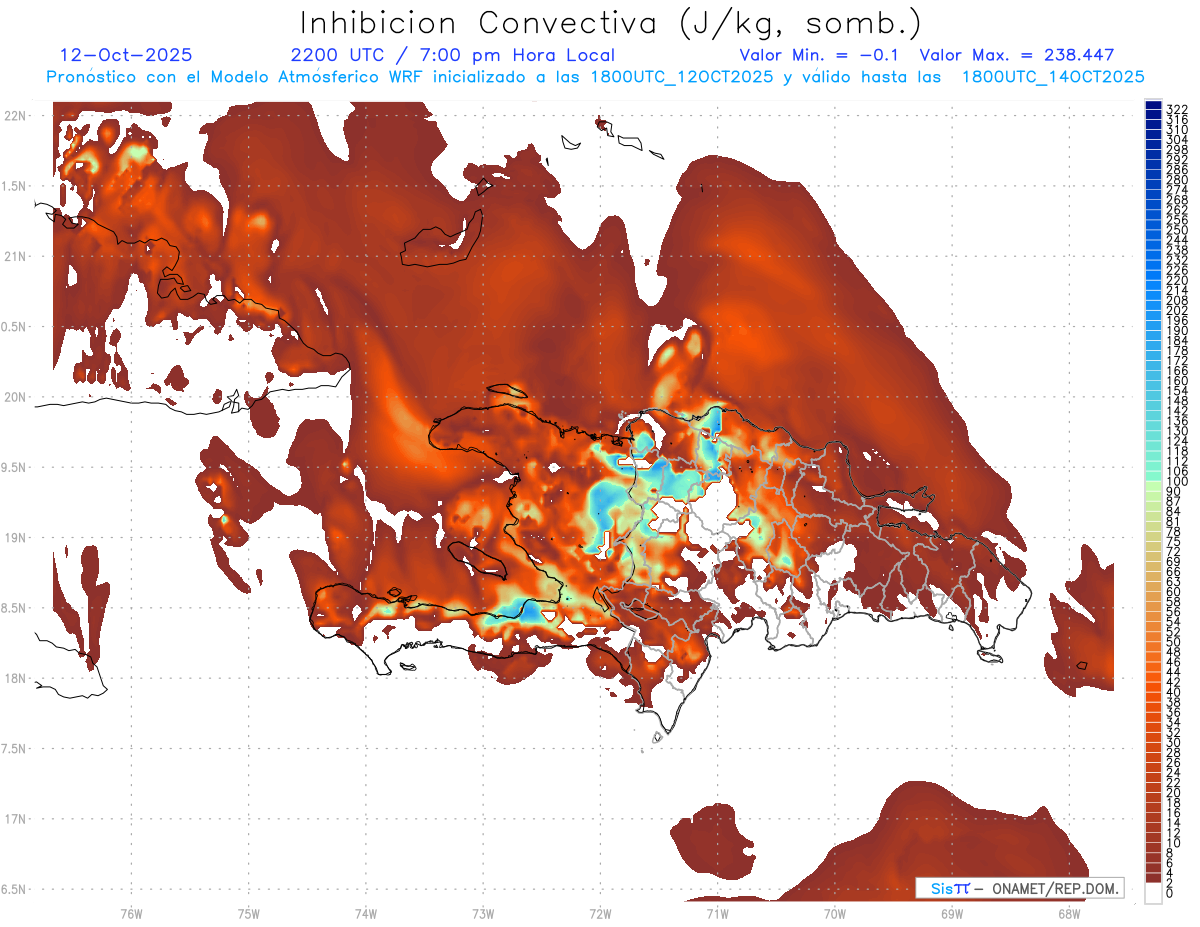Screen dimensions: 1200x927
Task: Select the light green 100 colorbar swatch
Action: (x=1153, y=482)
